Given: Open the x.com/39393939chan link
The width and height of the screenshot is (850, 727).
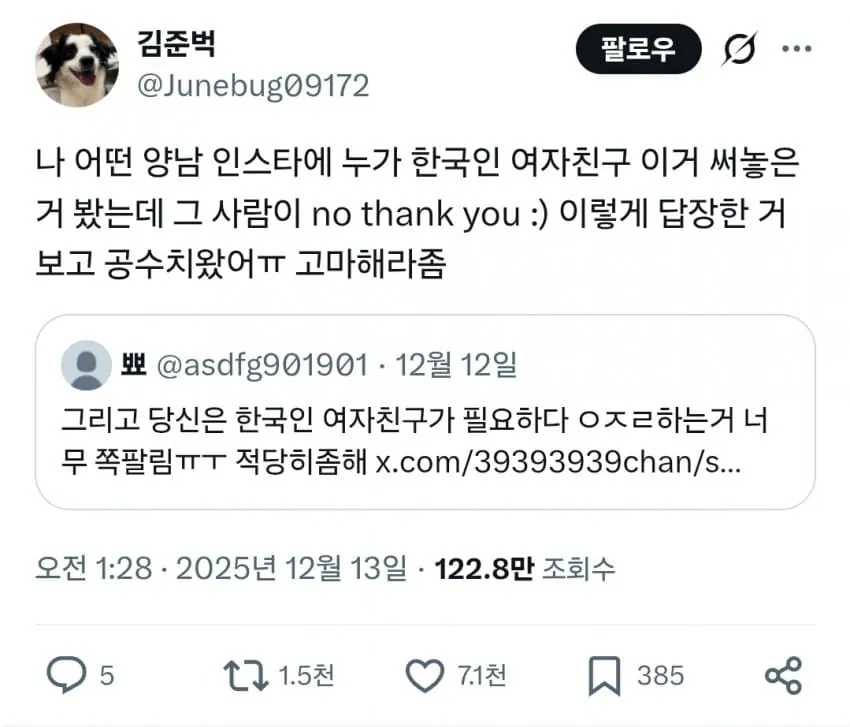Looking at the screenshot, I should (558, 462).
